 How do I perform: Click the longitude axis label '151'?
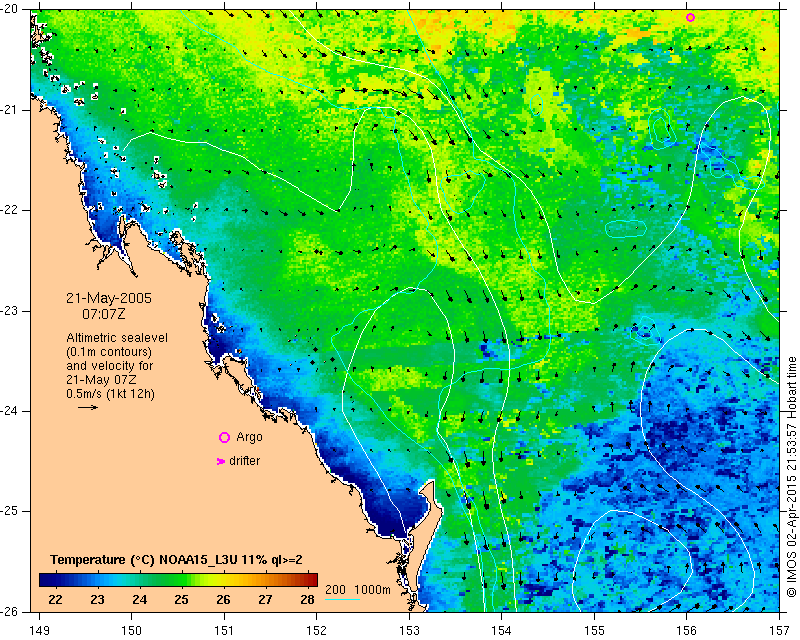pos(224,630)
